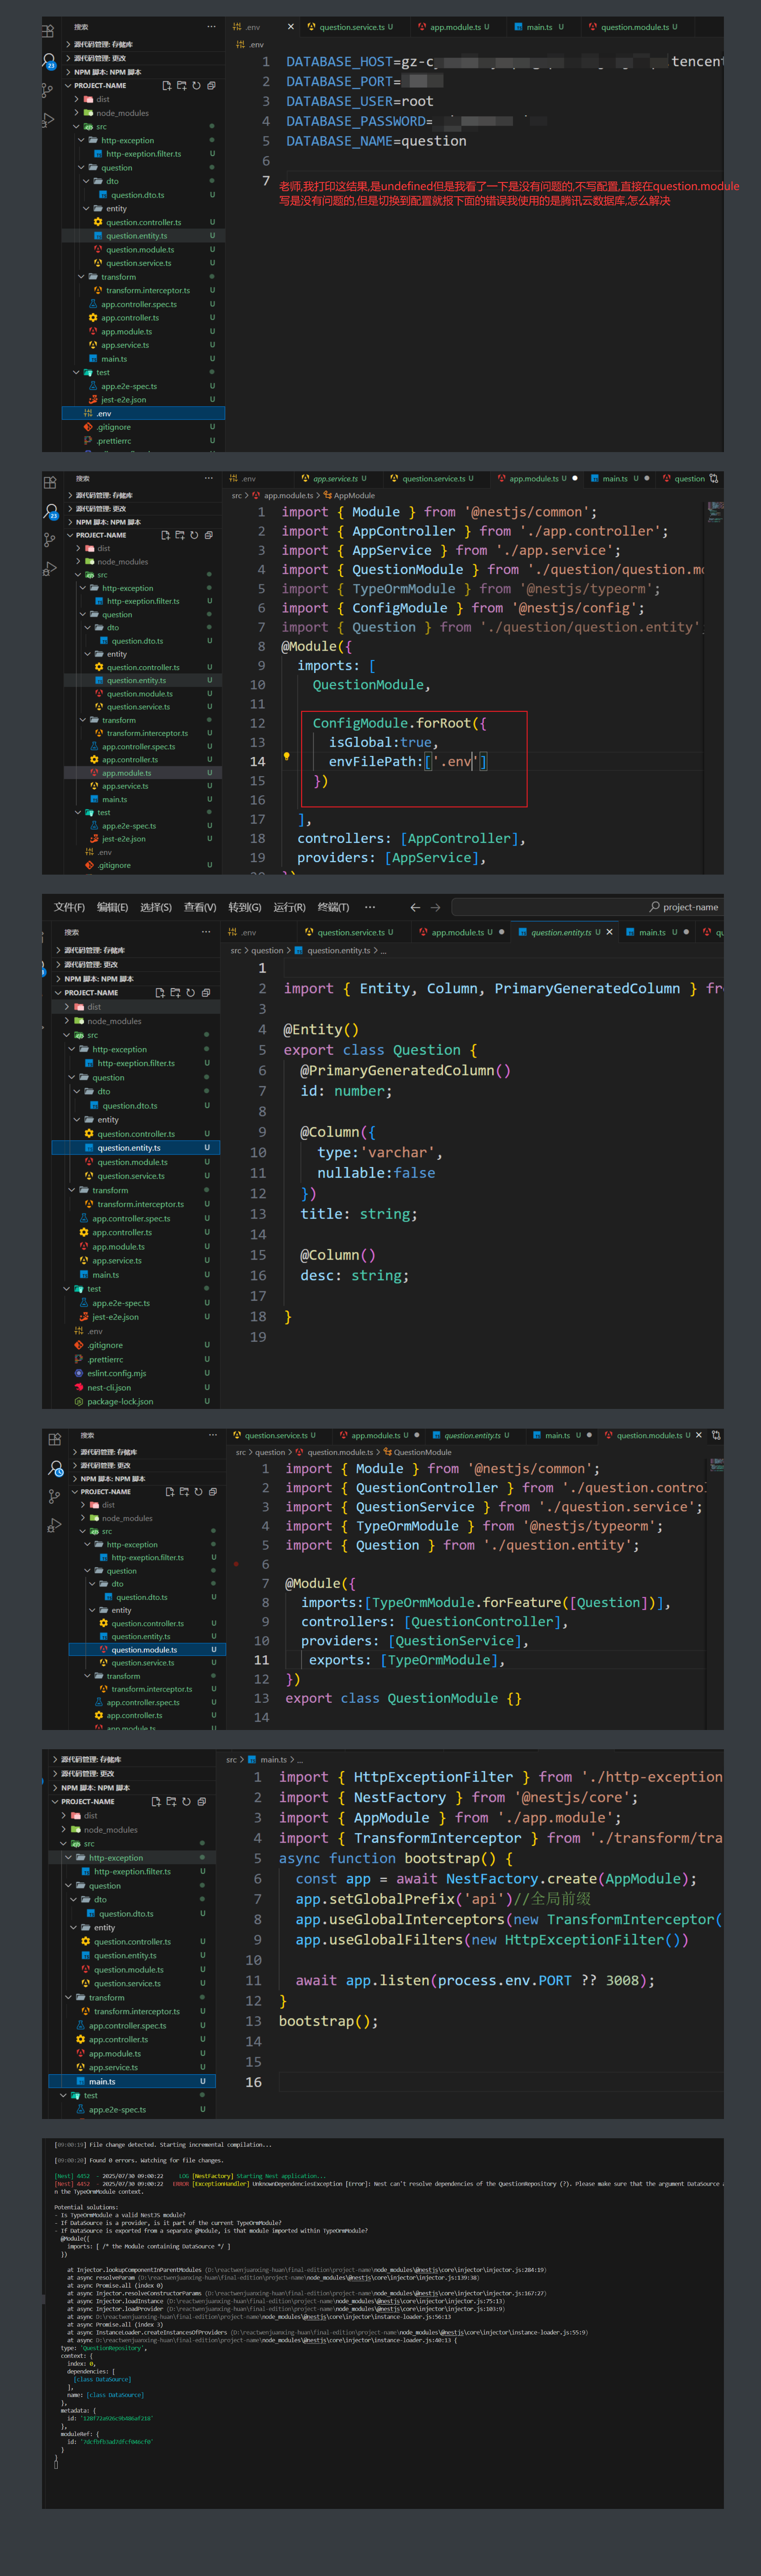Click the ConfigModule.forRoot code line
This screenshot has width=761, height=2576.
pyautogui.click(x=399, y=723)
